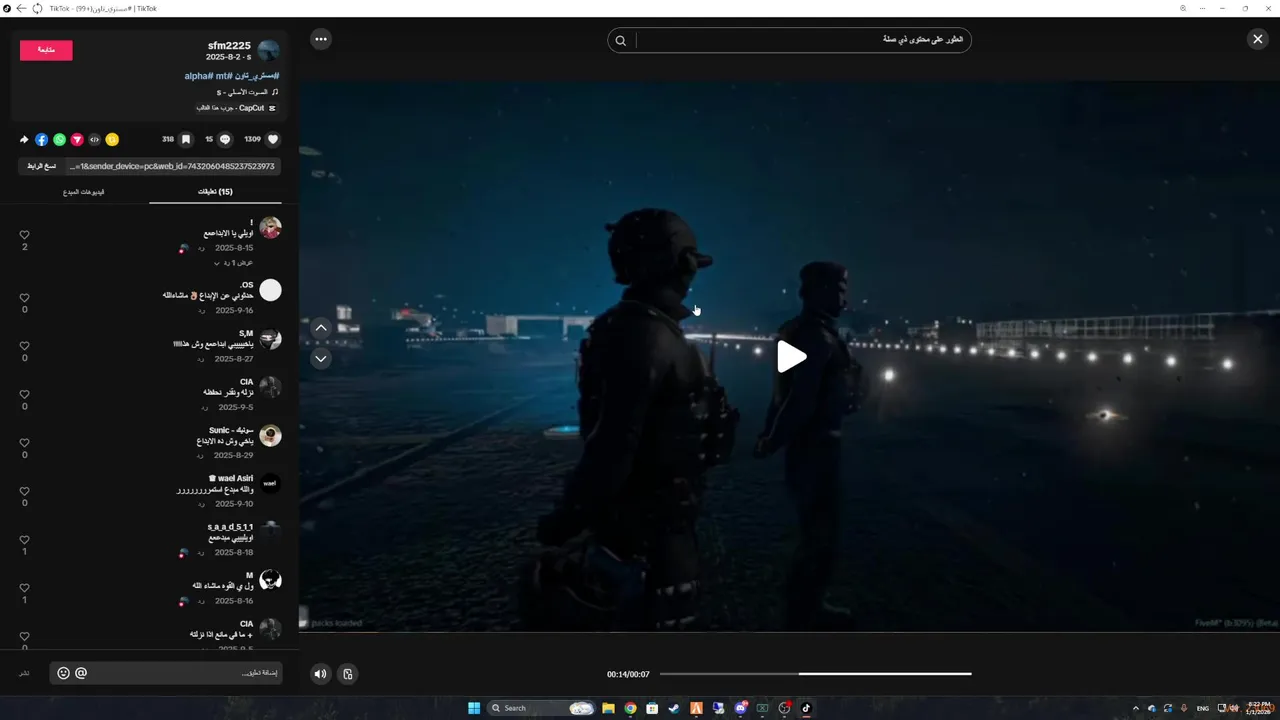The height and width of the screenshot is (720, 1280).
Task: Open the #alpha #mt hashtag caption link
Action: (x=232, y=76)
